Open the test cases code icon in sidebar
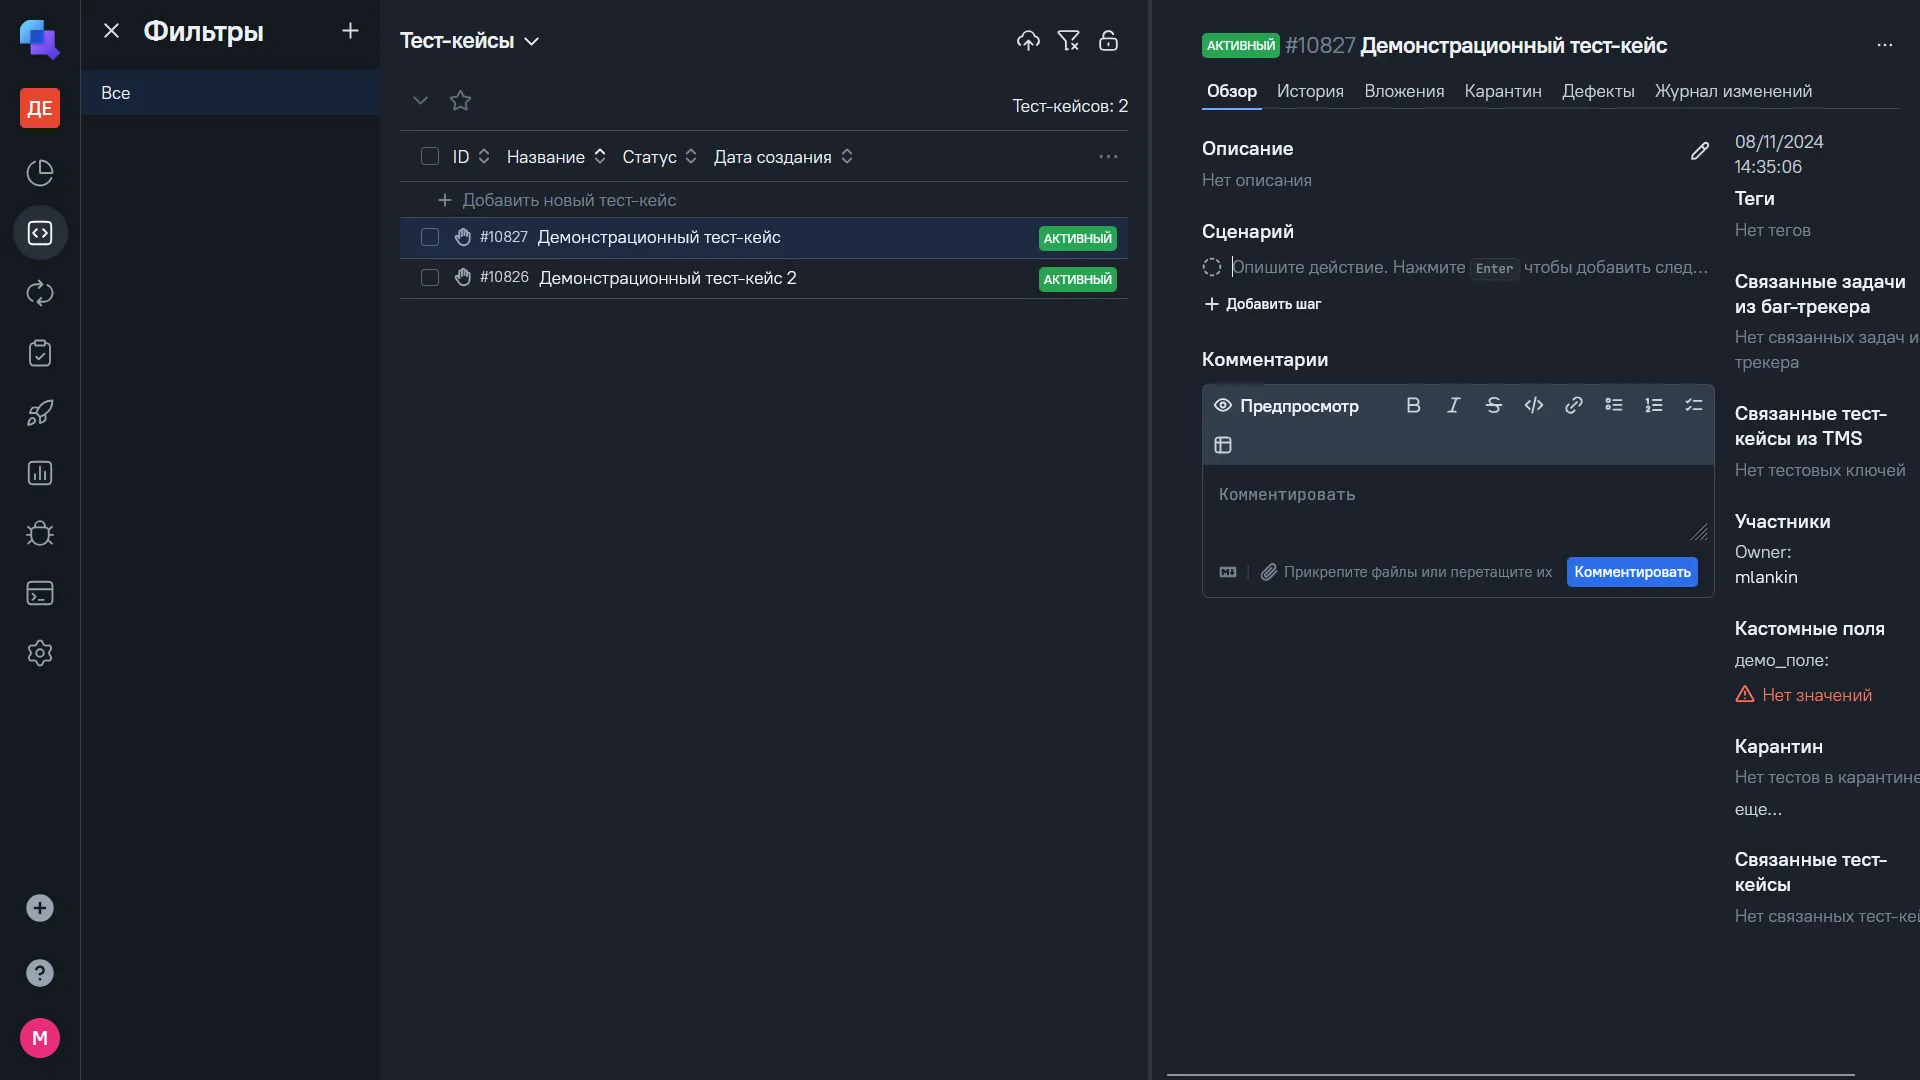Viewport: 1920px width, 1080px height. click(40, 233)
